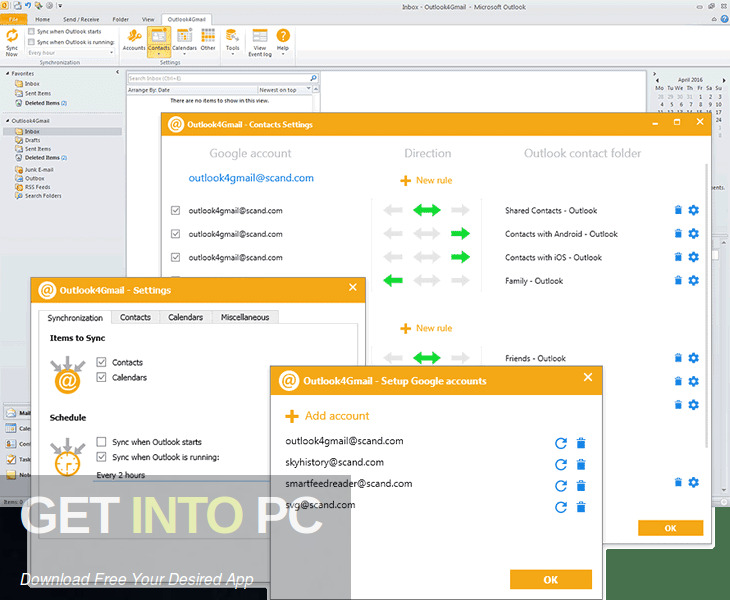Screen dimensions: 730x600
Task: Click OK in Setup Google accounts
Action: [551, 580]
